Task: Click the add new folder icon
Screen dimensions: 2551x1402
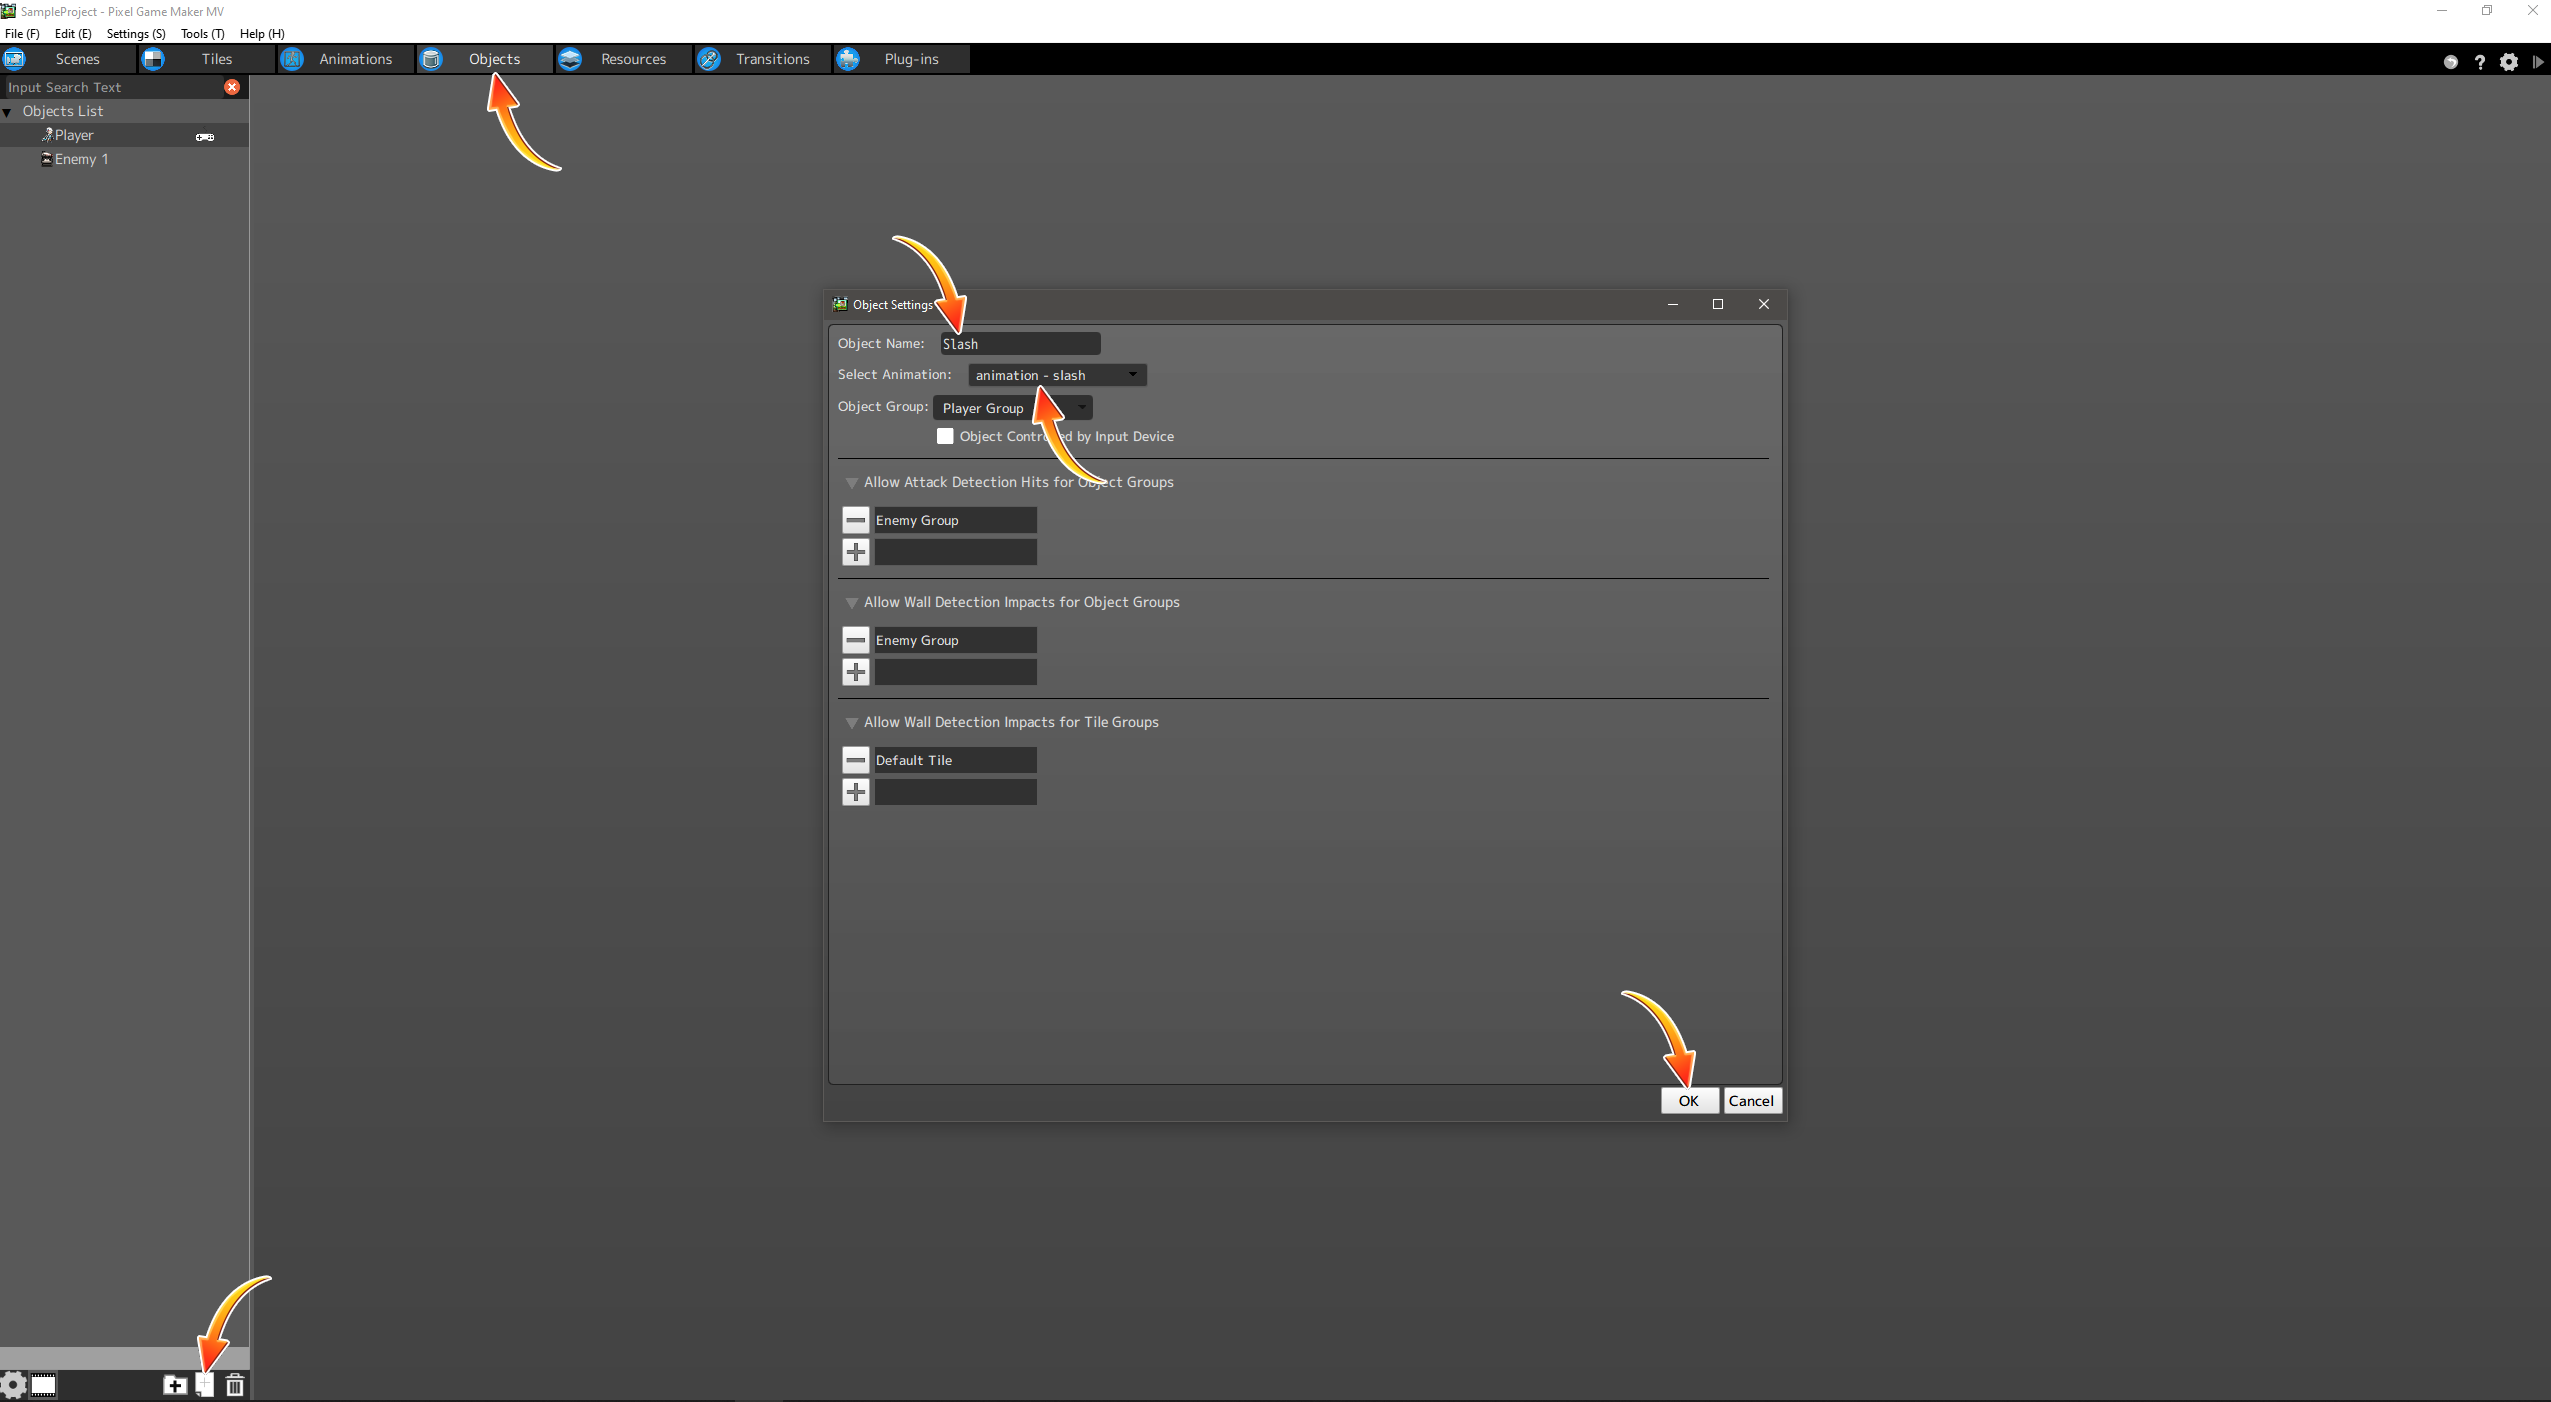Action: point(175,1385)
